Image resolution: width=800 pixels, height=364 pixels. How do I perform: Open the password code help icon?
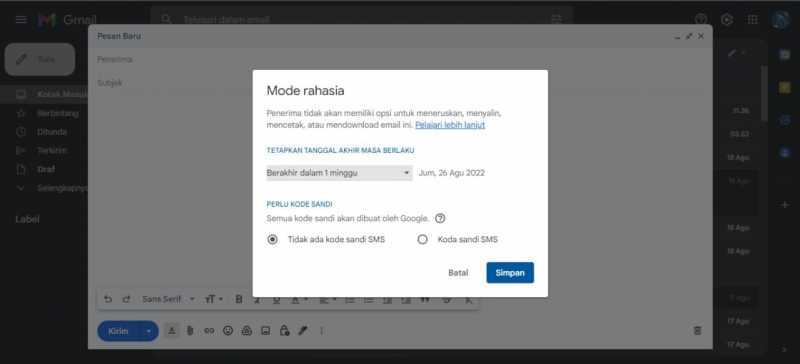[x=440, y=219]
